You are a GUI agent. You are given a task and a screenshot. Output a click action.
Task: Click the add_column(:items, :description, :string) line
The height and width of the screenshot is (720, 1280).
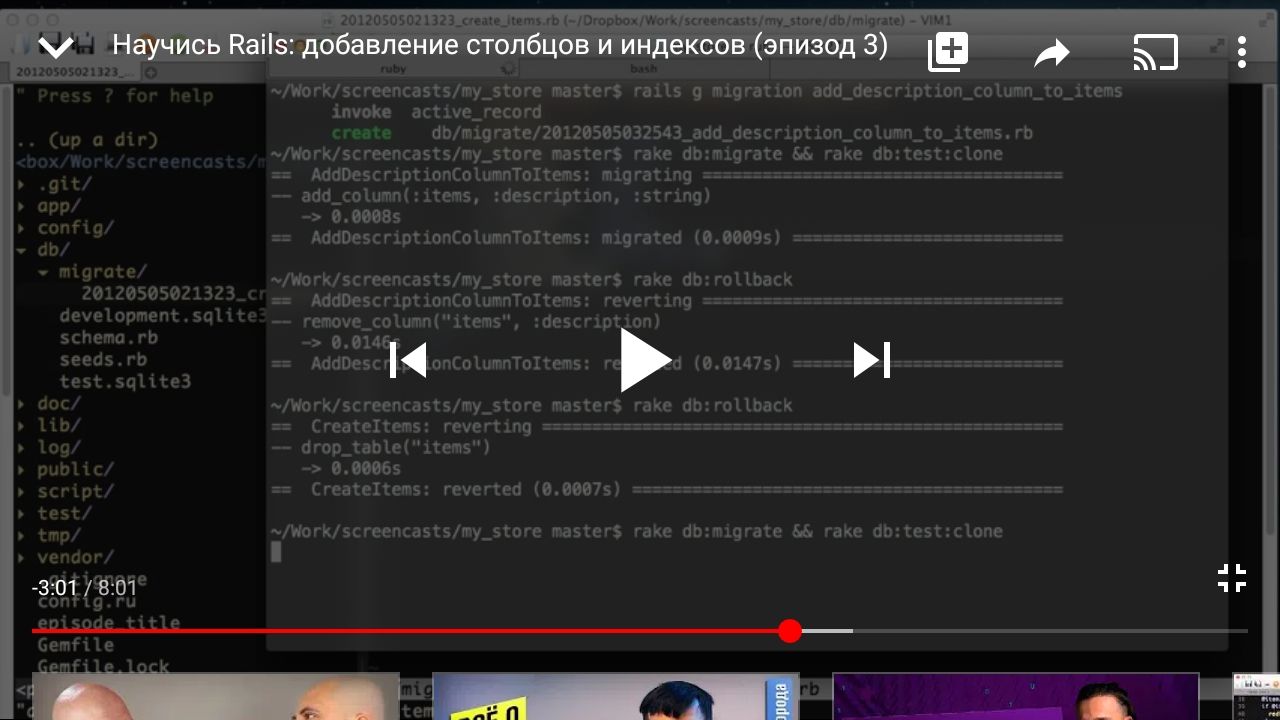coord(491,196)
